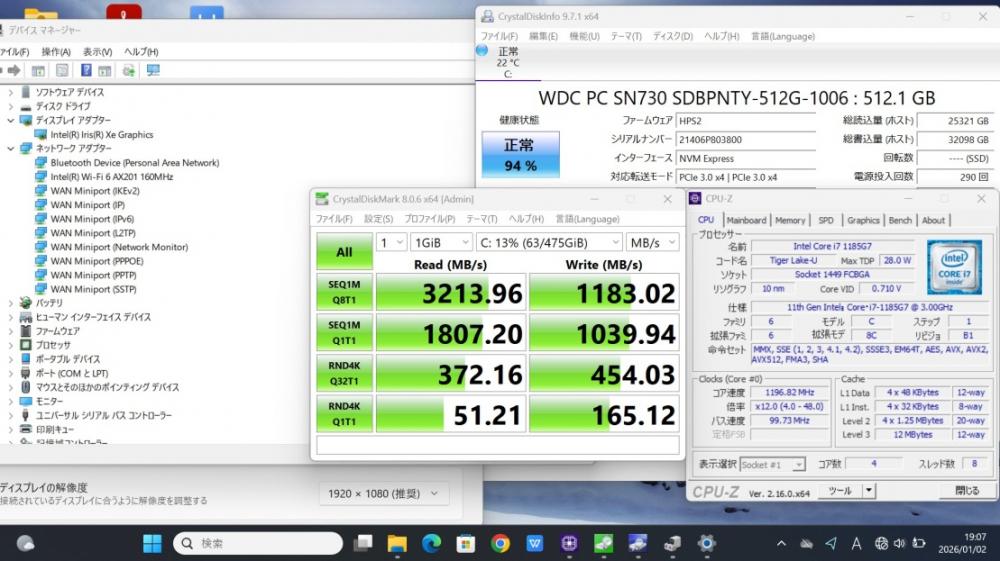Image resolution: width=1000 pixels, height=561 pixels.
Task: Click the battery tray icon
Action: pos(918,544)
